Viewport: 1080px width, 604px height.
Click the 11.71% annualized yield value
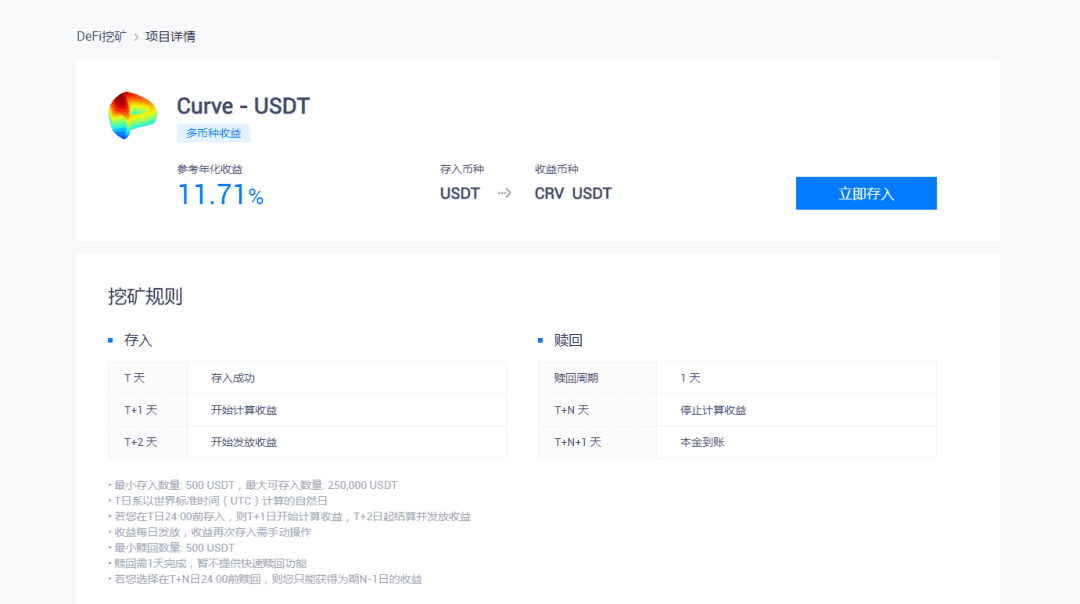(x=220, y=195)
